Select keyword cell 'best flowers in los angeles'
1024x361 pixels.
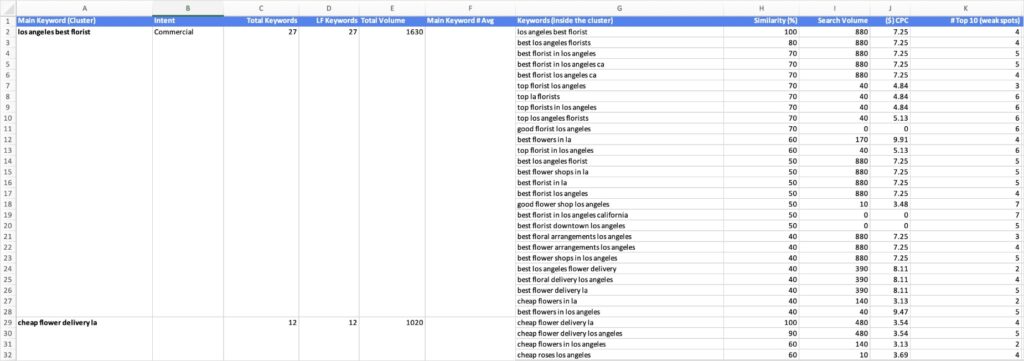618,312
